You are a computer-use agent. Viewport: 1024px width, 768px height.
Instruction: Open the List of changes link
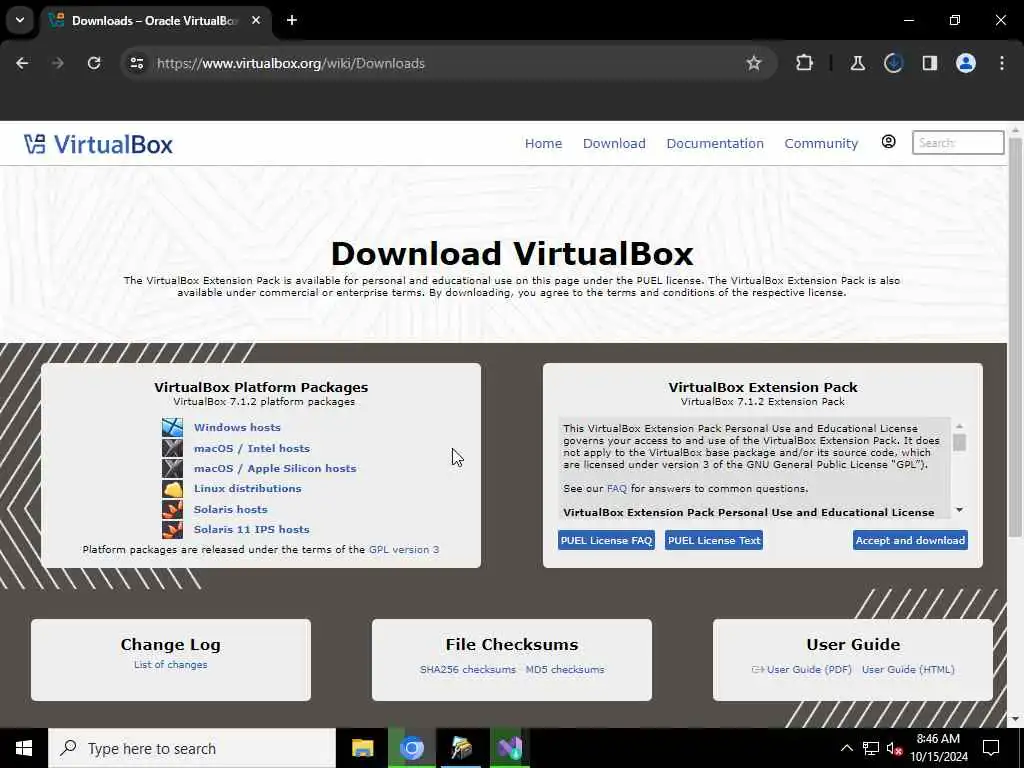[x=170, y=664]
